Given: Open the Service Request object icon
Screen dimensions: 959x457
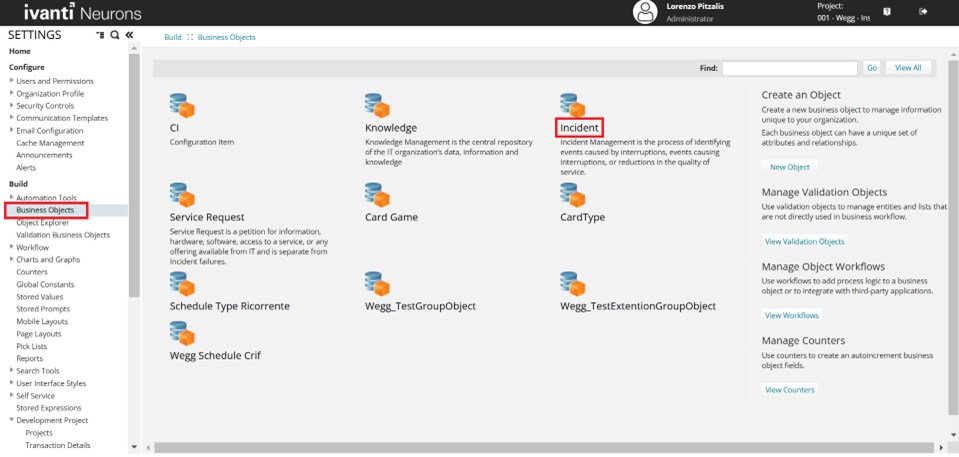Looking at the screenshot, I should click(182, 195).
